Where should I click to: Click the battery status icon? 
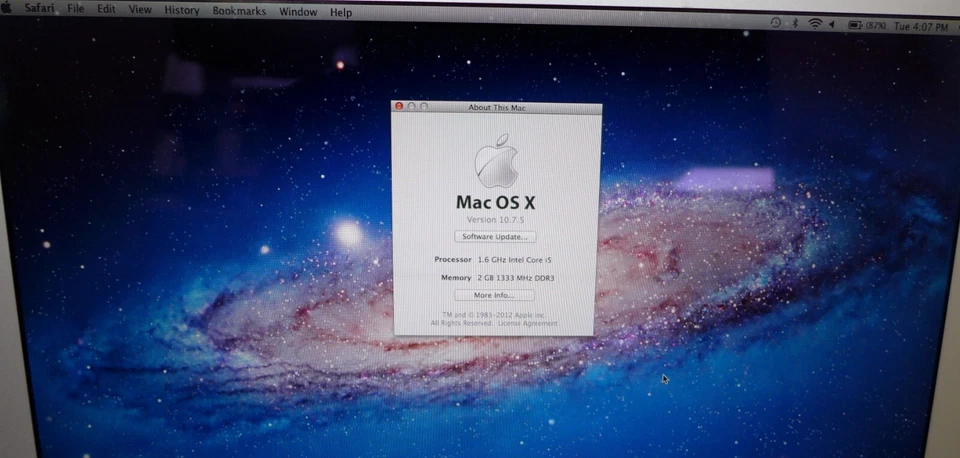(855, 25)
